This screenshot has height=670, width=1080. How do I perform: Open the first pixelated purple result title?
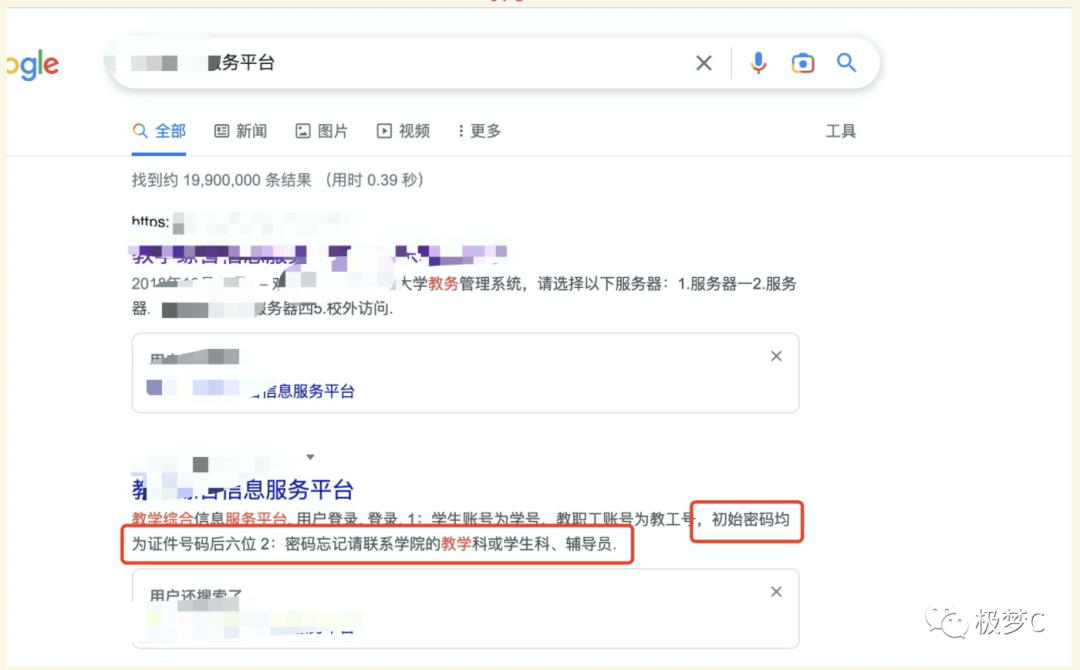(x=319, y=255)
